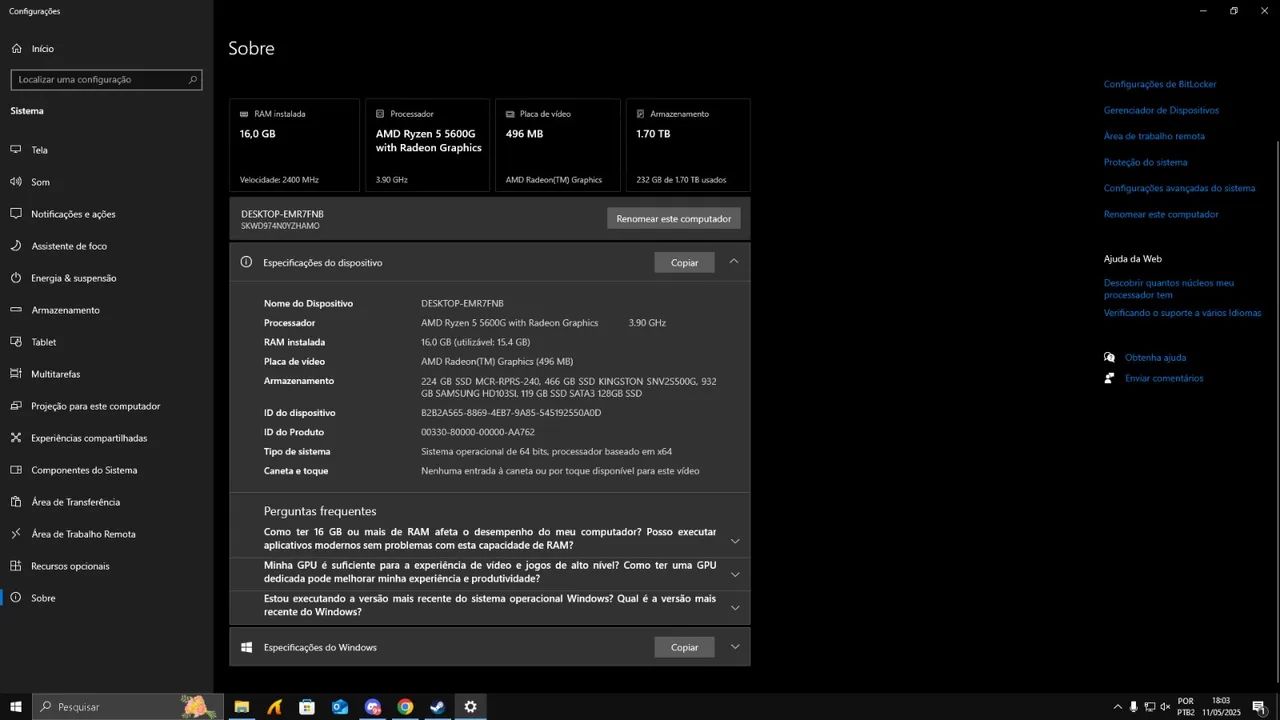This screenshot has width=1280, height=720.
Task: Select the Notificações e ações icon
Action: click(x=16, y=214)
